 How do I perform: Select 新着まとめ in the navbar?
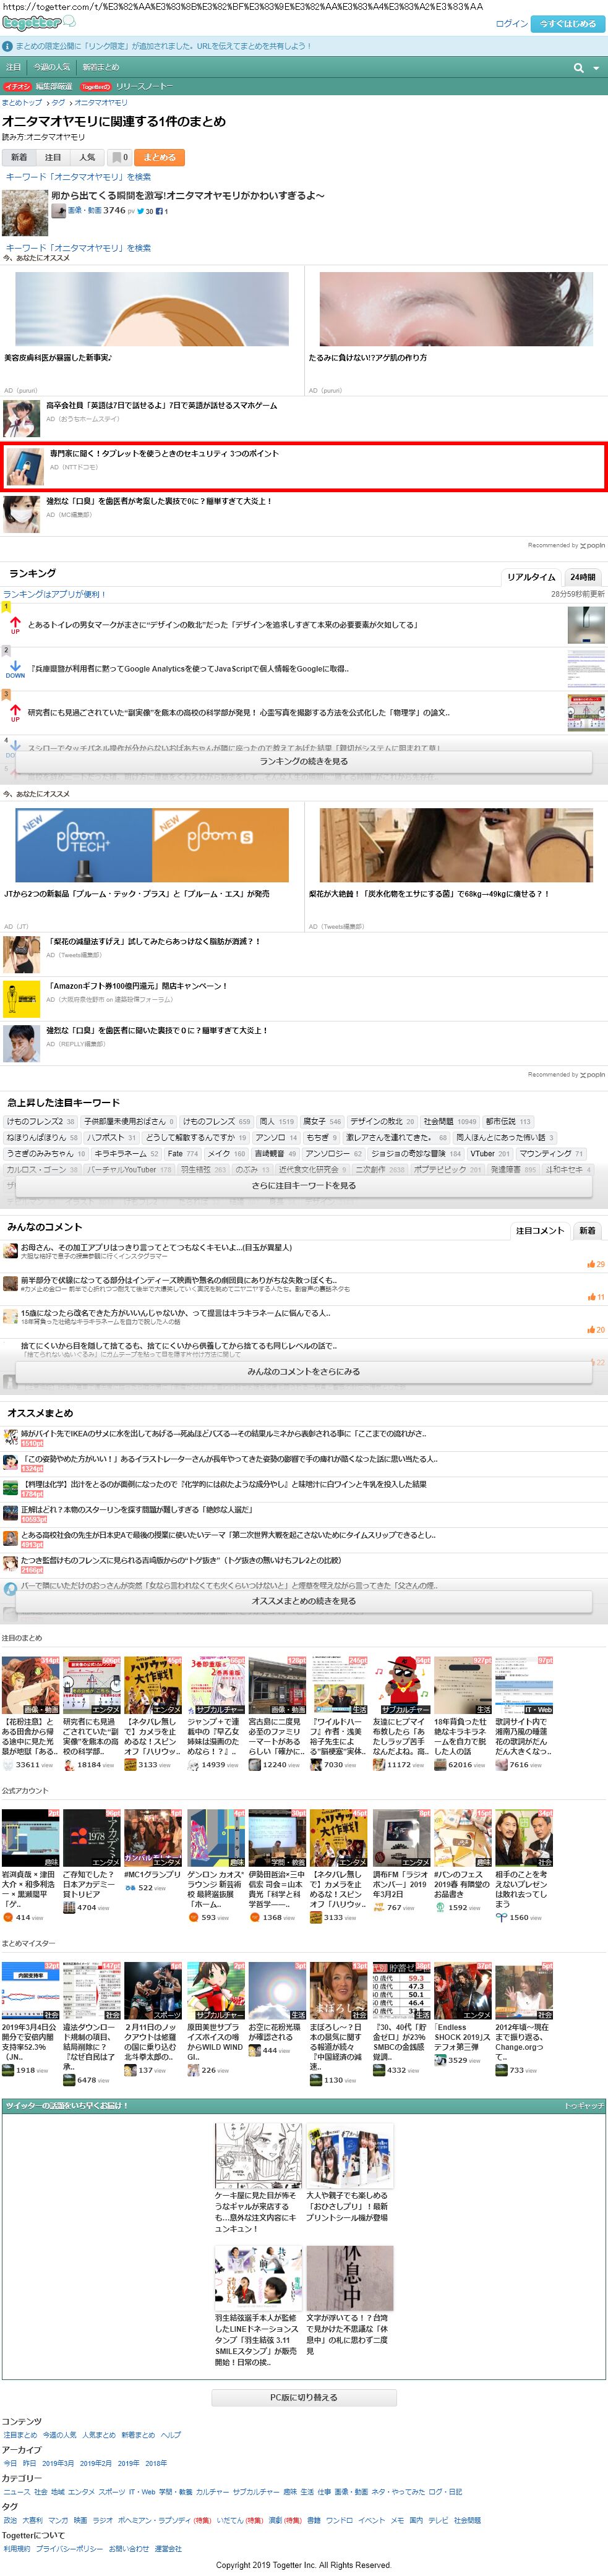pos(100,67)
